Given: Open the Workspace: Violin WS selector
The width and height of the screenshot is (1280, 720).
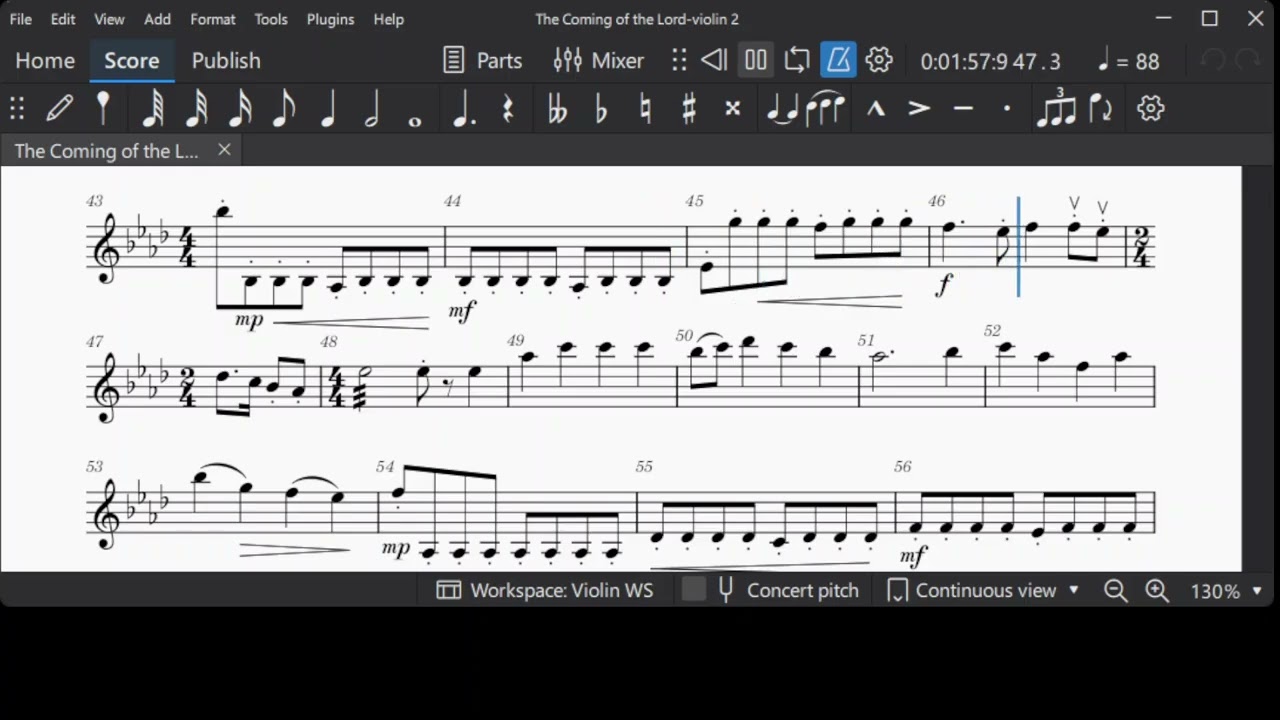Looking at the screenshot, I should pos(545,590).
